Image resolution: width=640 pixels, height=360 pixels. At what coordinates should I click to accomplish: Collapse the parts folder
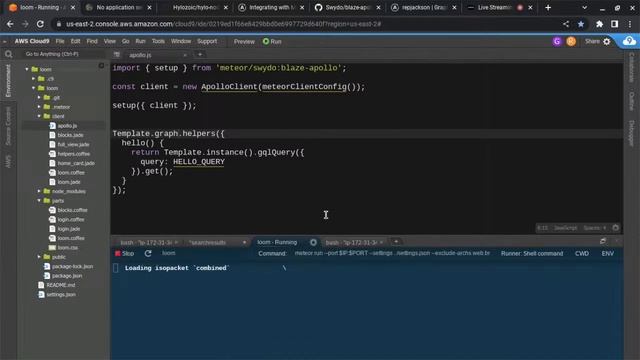(x=39, y=200)
